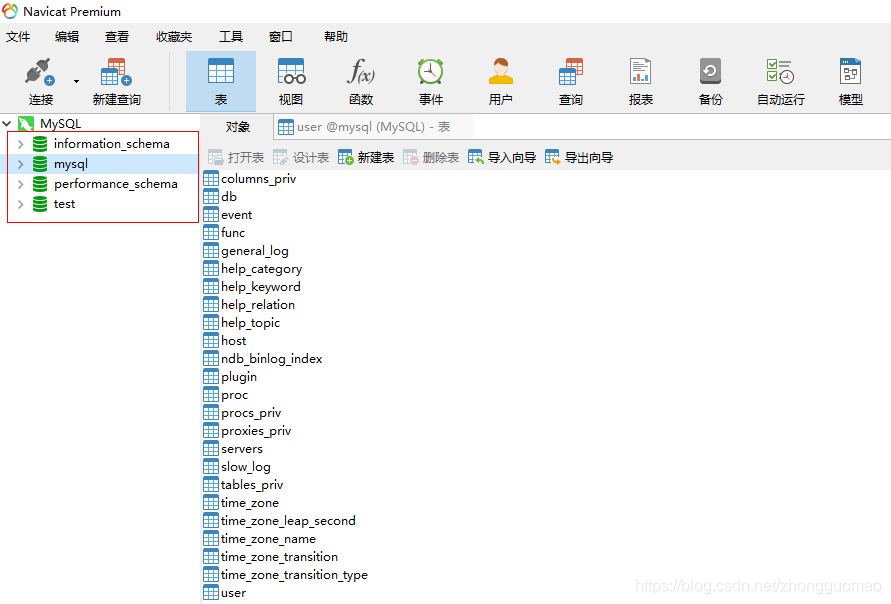Open the 窗口 window menu
Viewport: 891px width, 604px height.
coord(281,37)
